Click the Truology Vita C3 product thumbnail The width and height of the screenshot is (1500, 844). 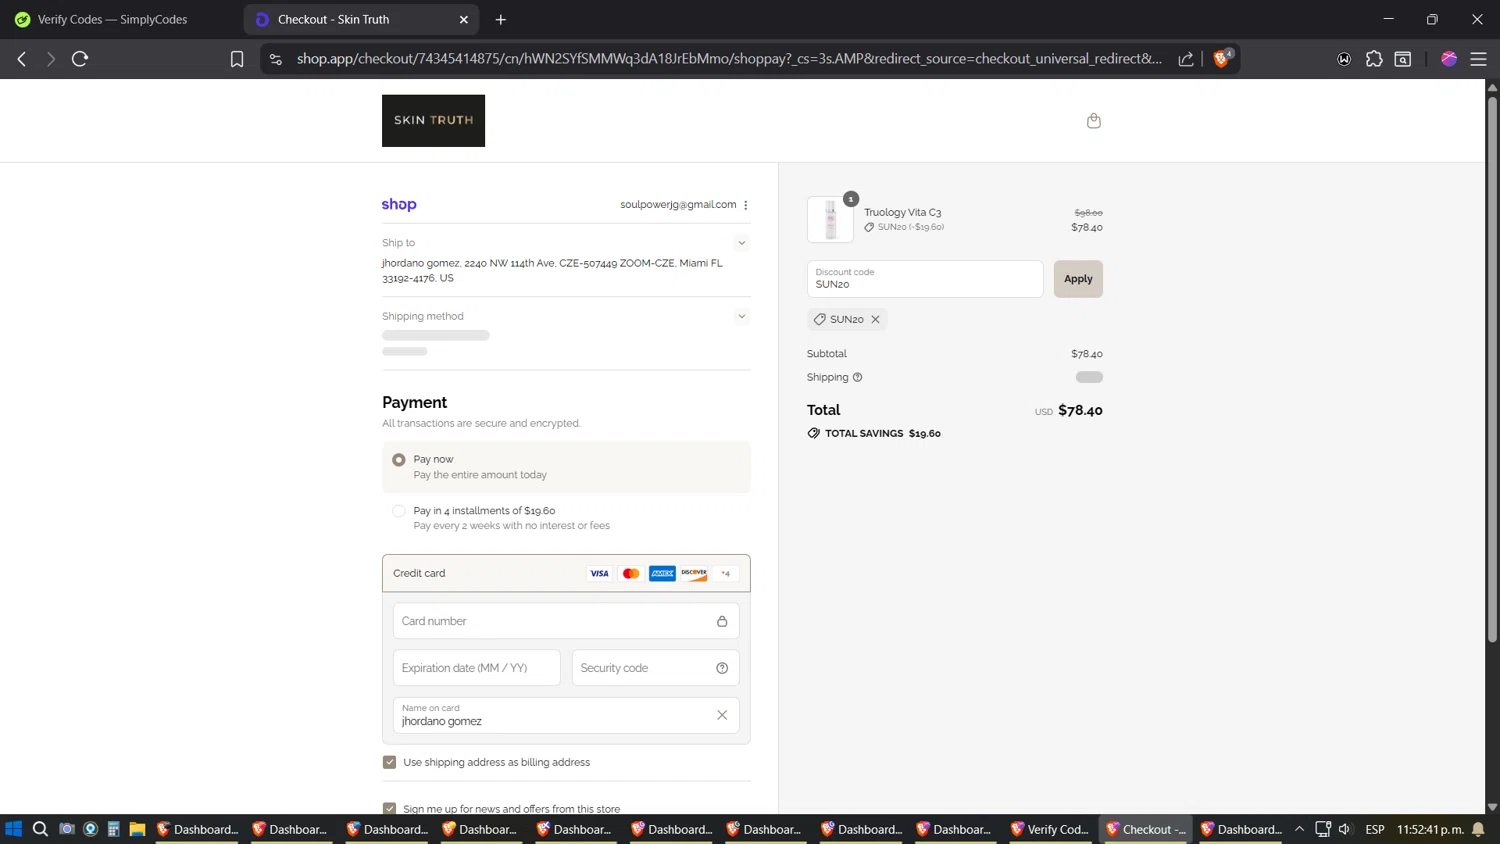[830, 219]
